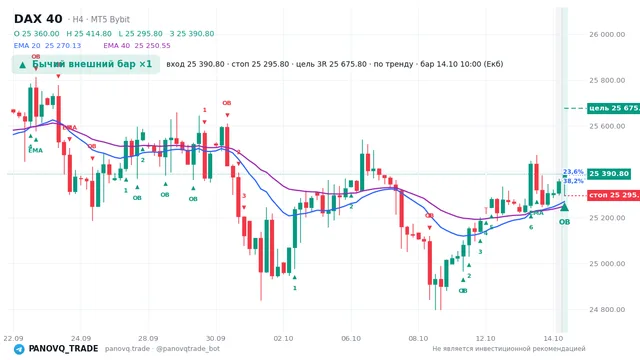Click the 08.10 date axis label
The width and height of the screenshot is (640, 360).
(x=418, y=338)
